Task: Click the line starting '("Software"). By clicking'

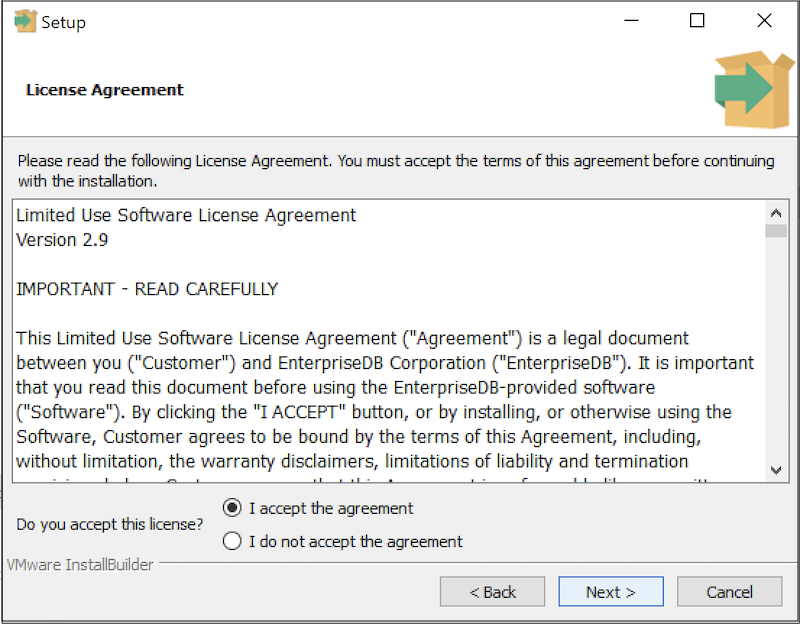Action: tap(373, 412)
